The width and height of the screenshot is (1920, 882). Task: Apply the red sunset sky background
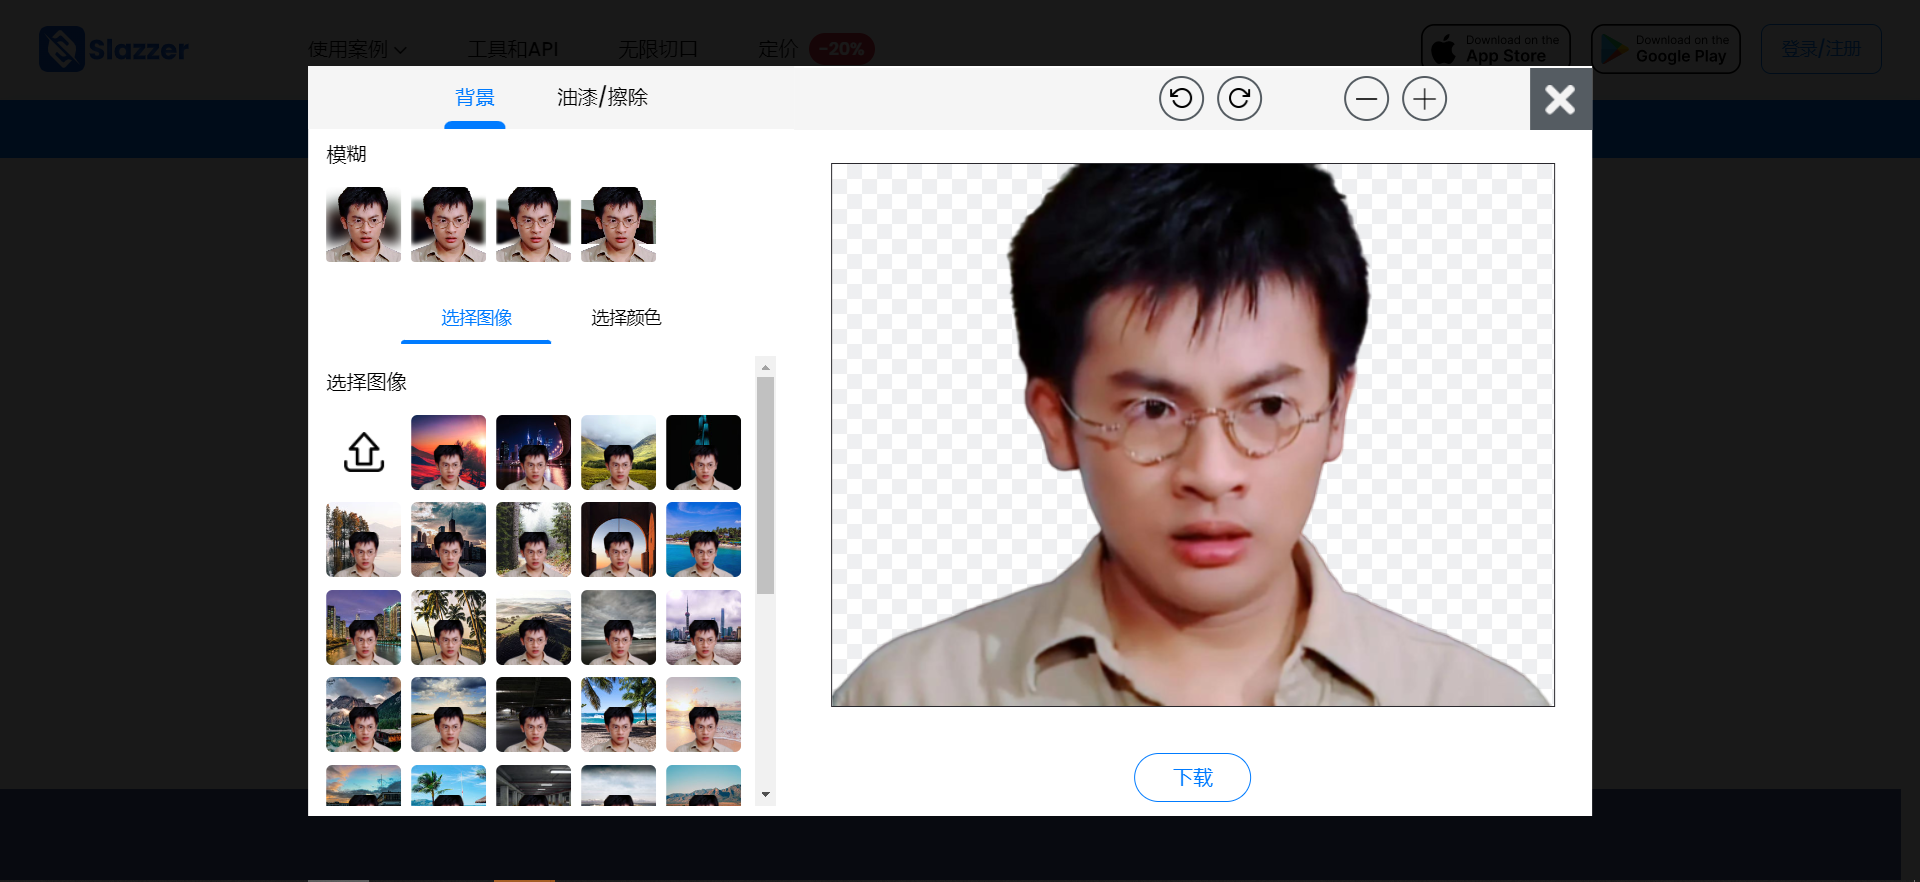click(448, 452)
